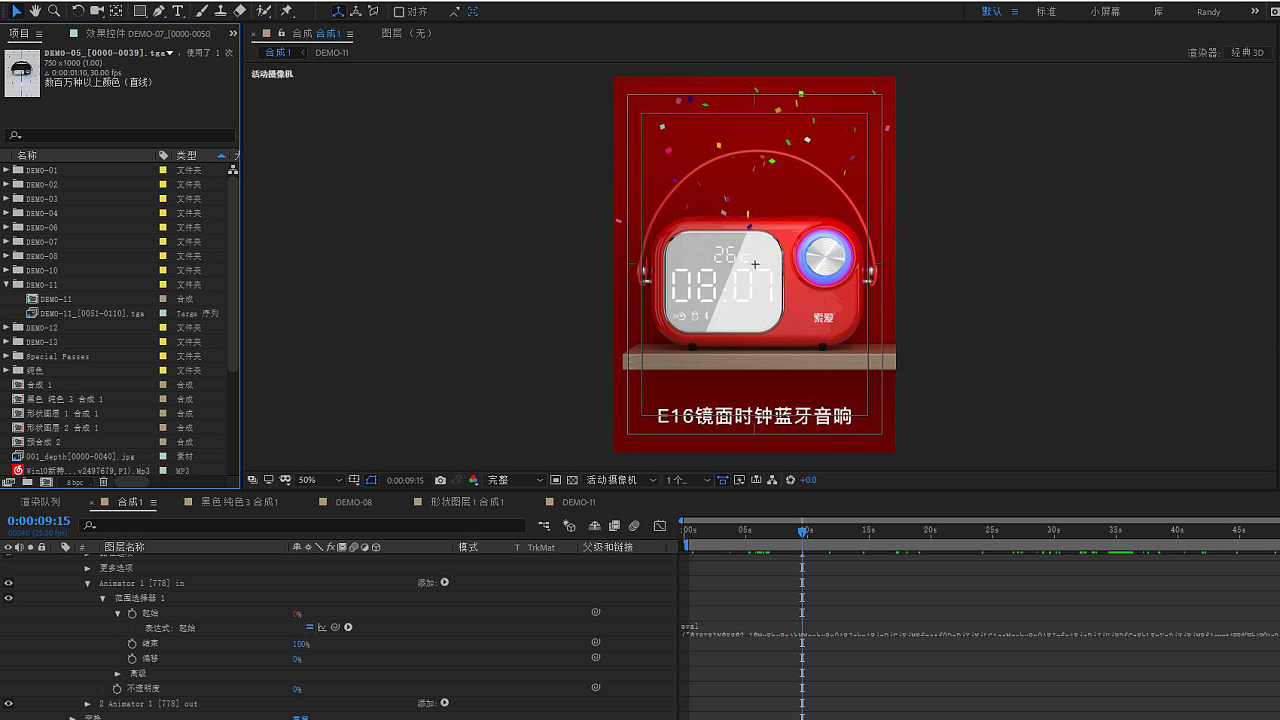Collapse DEMO-11 folder in project panel
This screenshot has width=1280, height=720.
6,284
